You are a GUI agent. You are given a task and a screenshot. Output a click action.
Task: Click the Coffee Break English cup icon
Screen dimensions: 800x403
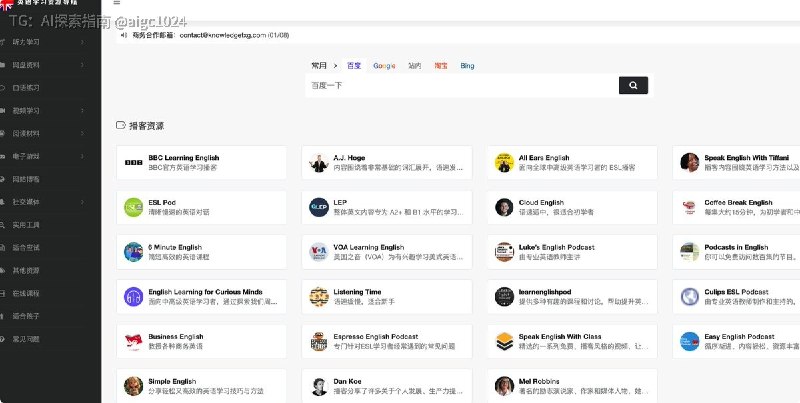click(x=689, y=207)
